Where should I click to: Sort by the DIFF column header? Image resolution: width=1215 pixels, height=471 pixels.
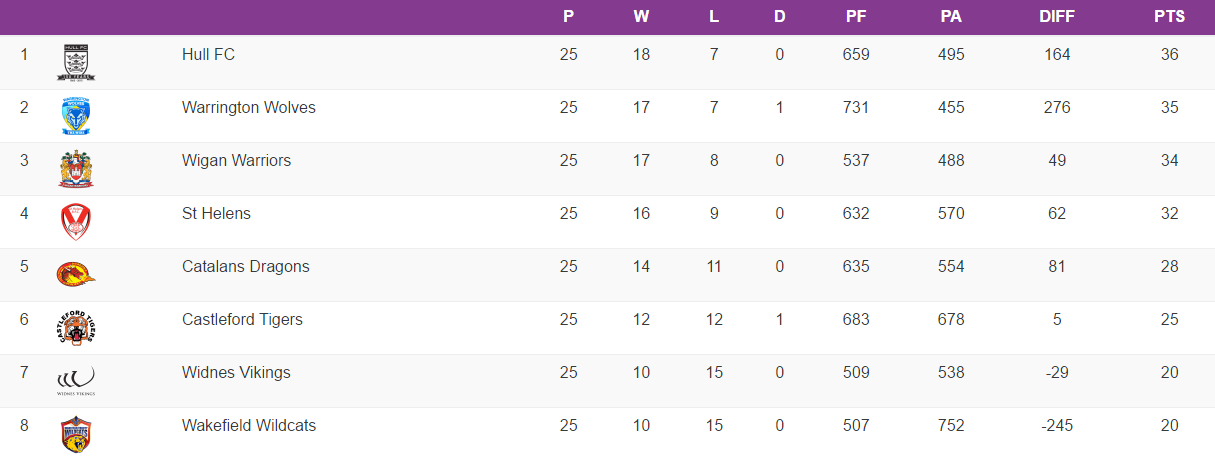(x=1056, y=16)
